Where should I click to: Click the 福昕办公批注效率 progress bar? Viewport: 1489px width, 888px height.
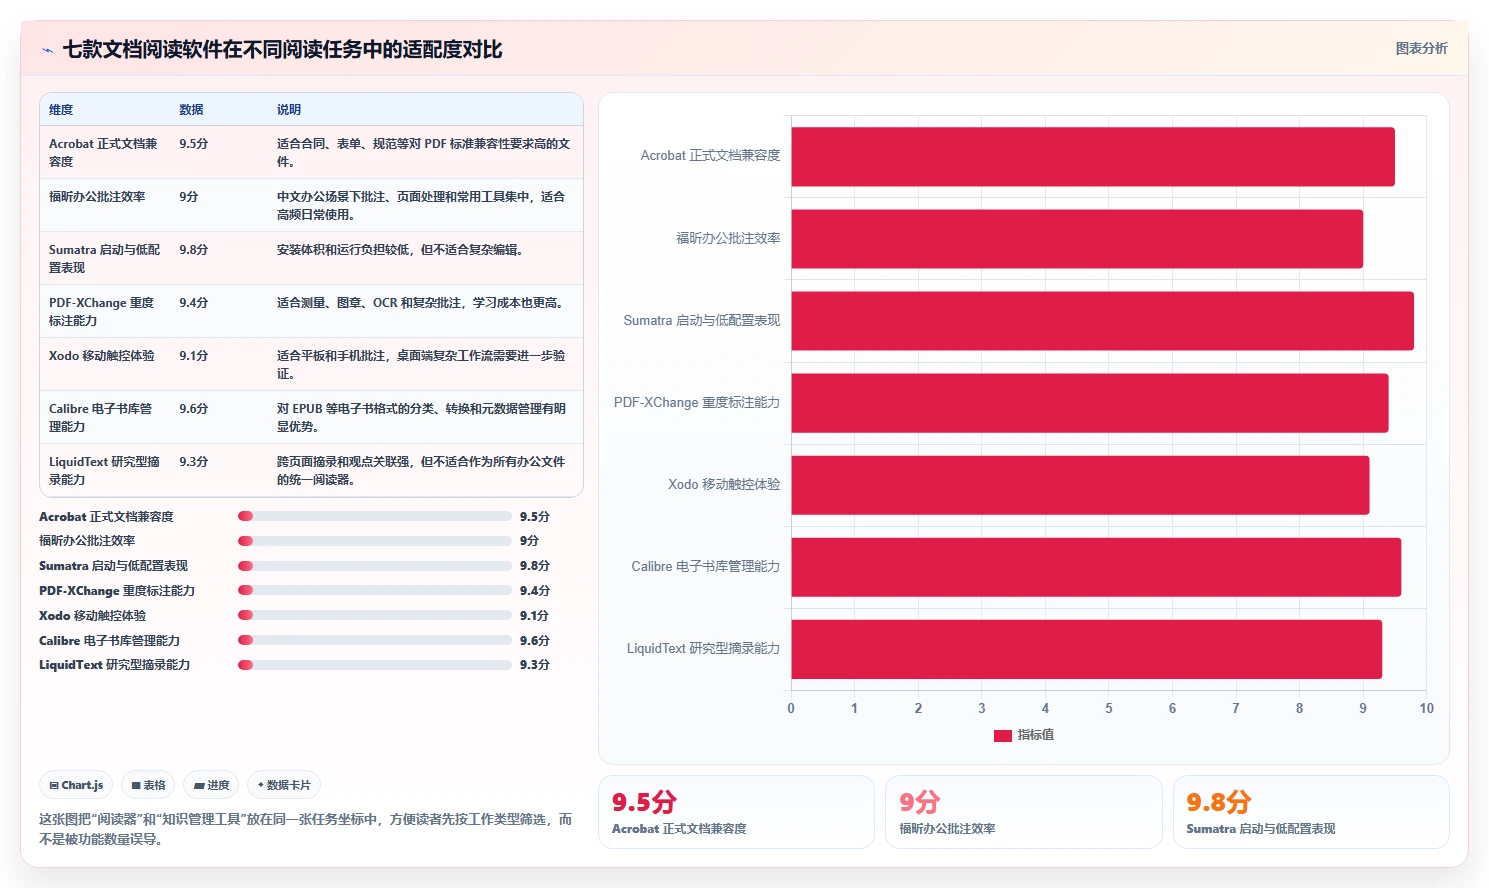[x=375, y=541]
